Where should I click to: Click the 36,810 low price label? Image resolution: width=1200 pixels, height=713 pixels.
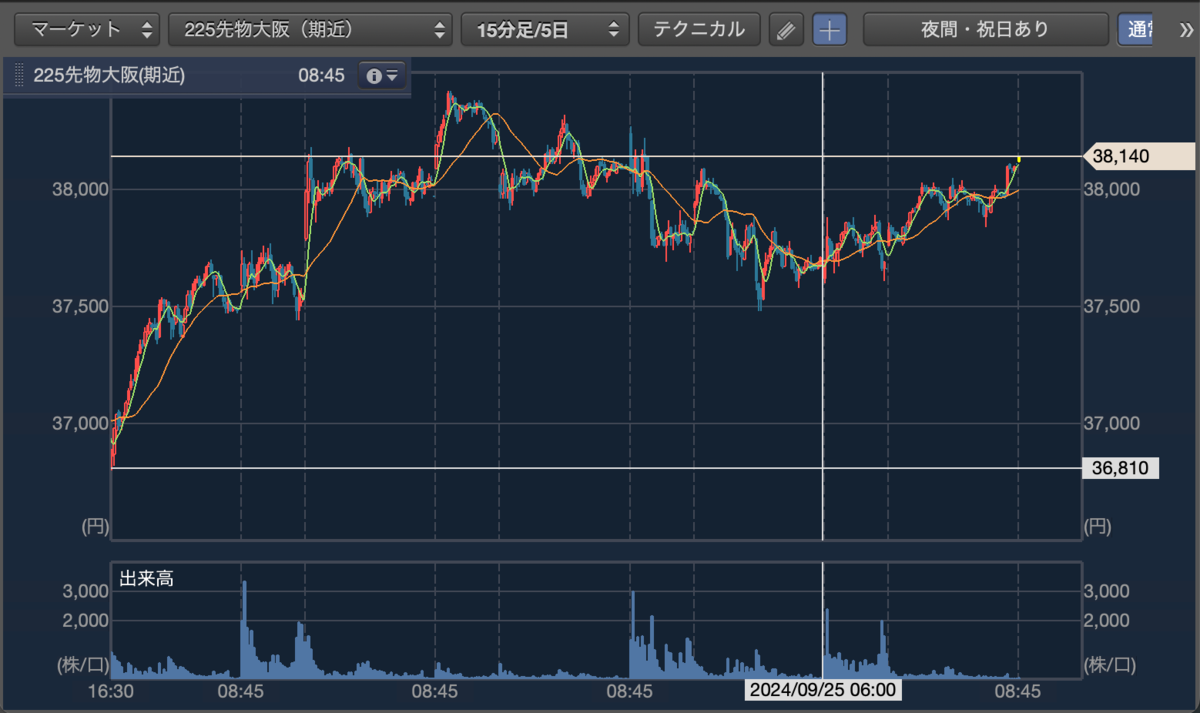tap(1121, 468)
